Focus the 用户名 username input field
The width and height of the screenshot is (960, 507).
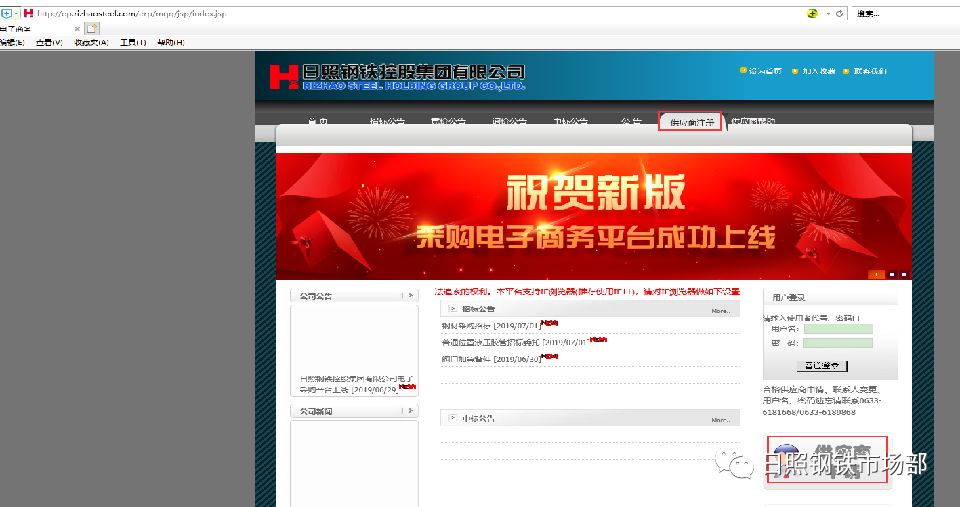click(x=838, y=329)
